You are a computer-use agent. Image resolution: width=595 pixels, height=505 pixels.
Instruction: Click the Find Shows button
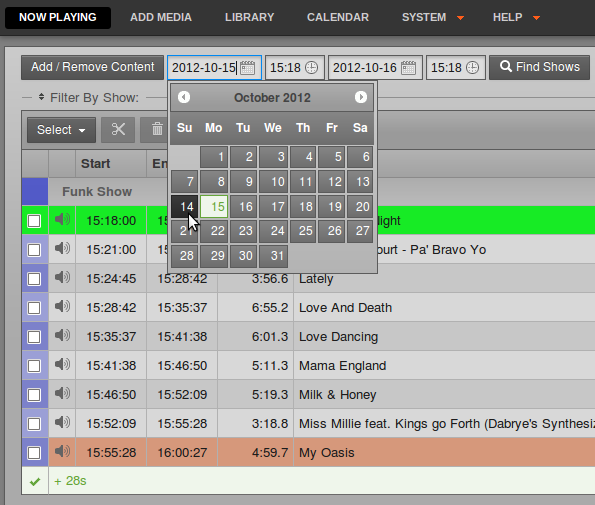click(539, 68)
